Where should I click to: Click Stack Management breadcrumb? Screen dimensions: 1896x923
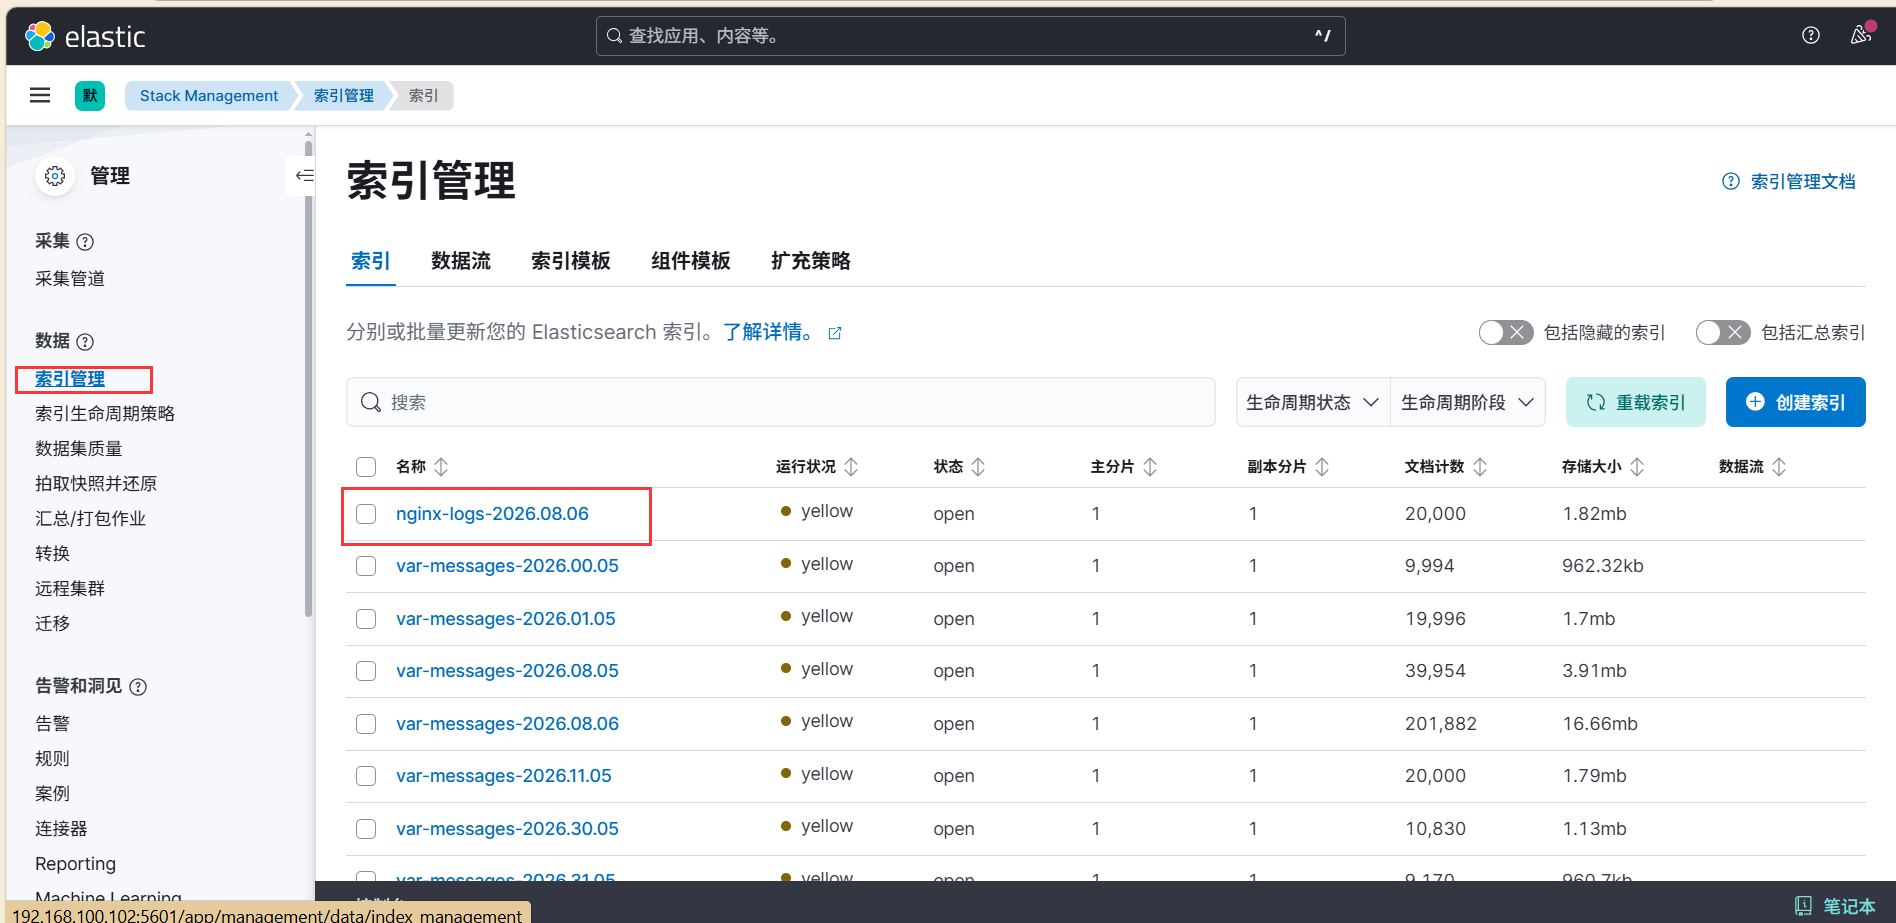point(209,96)
